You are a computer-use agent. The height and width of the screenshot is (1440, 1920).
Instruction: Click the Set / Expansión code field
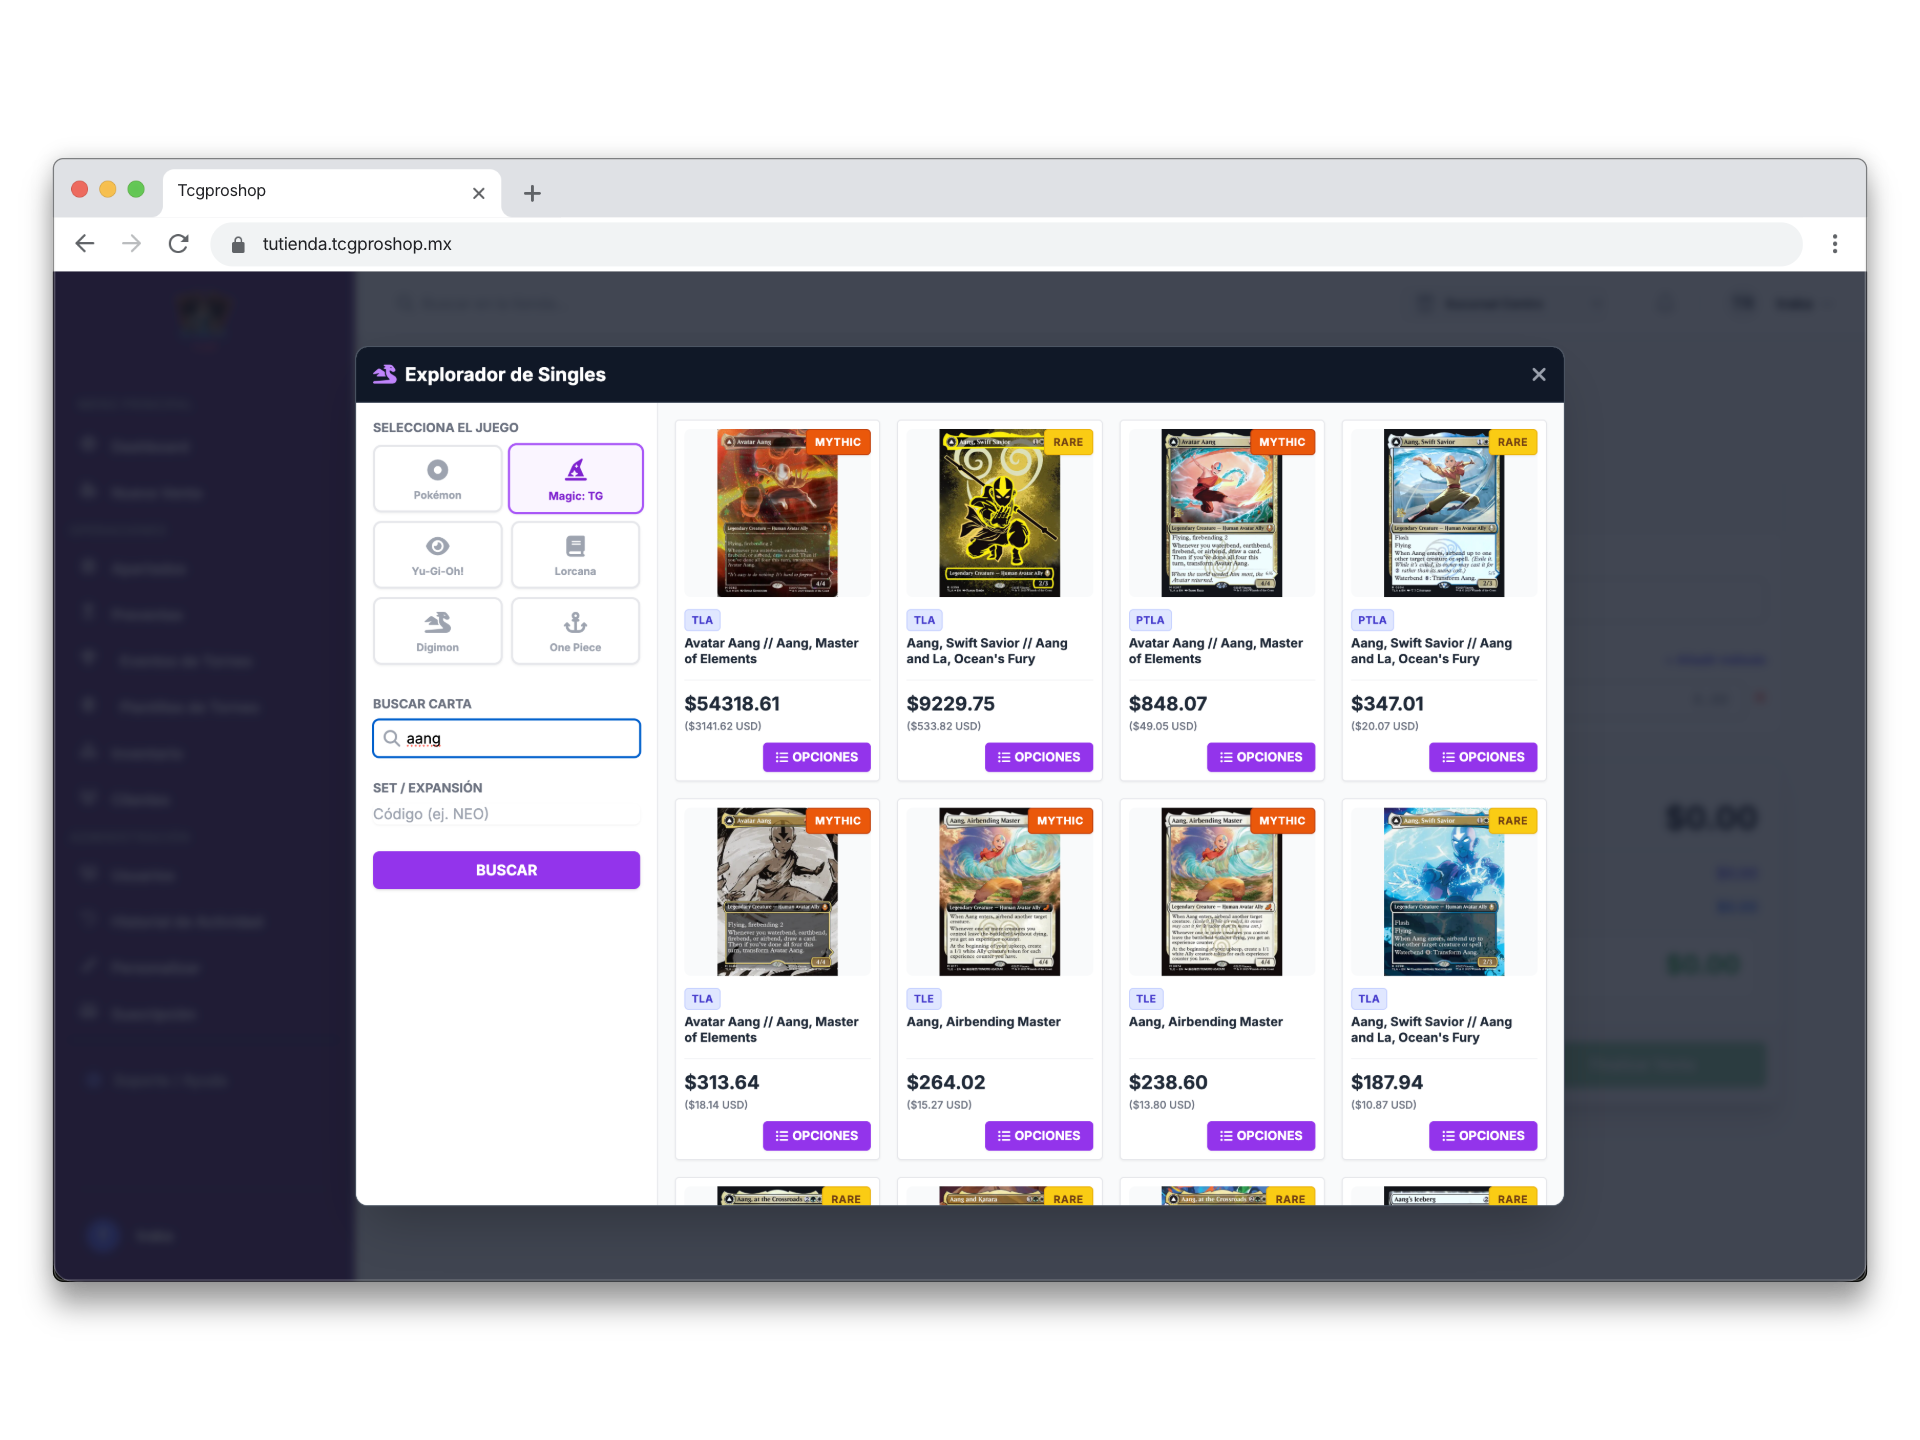coord(505,814)
